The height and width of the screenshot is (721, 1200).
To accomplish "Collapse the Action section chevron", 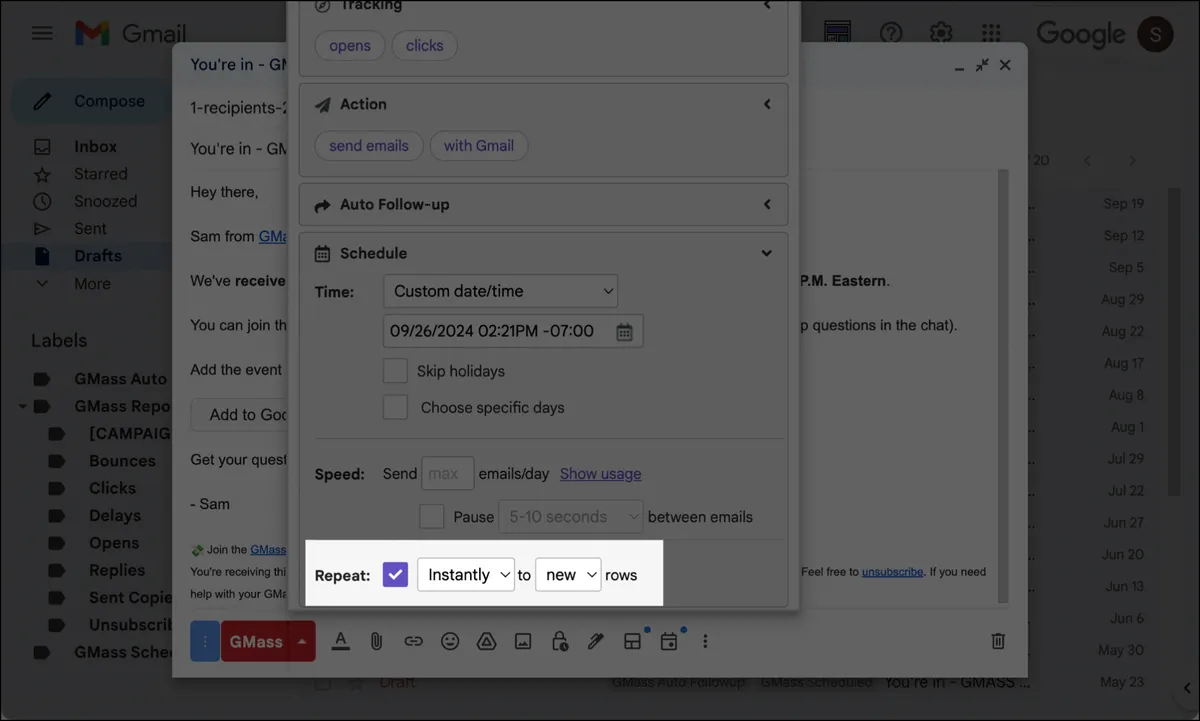I will (x=767, y=104).
